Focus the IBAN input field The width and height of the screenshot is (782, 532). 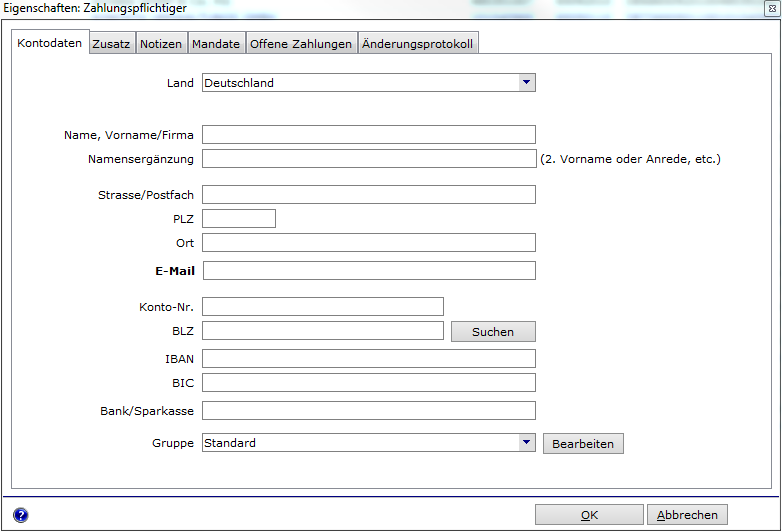369,358
